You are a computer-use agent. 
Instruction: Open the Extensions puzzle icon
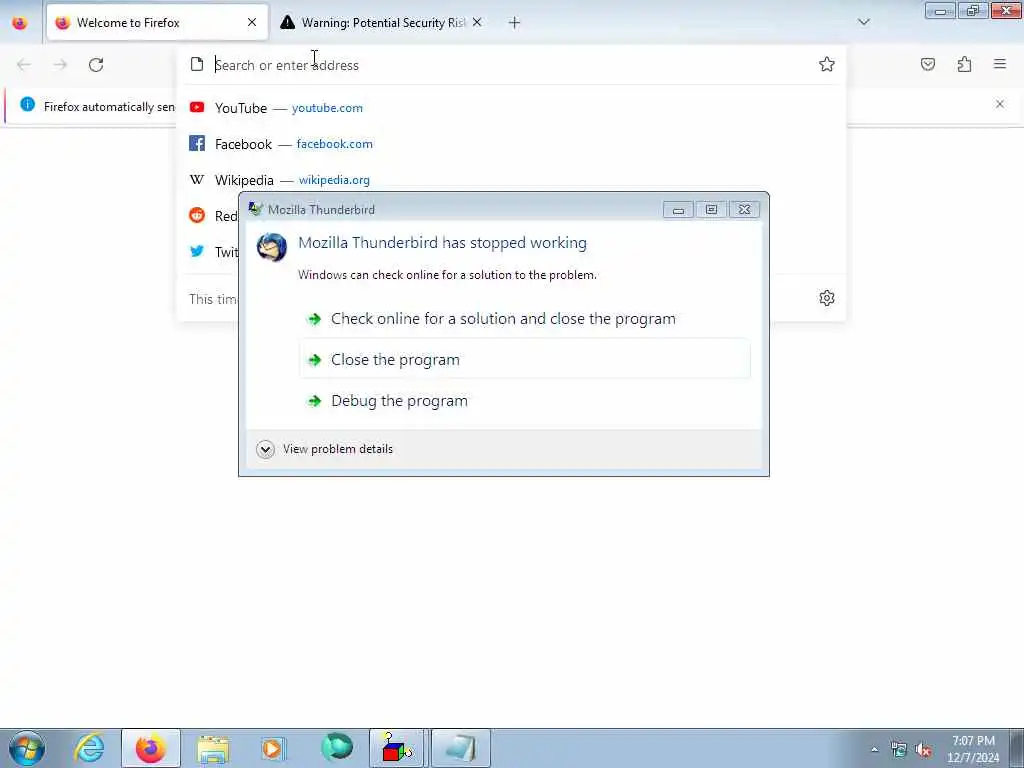click(964, 64)
